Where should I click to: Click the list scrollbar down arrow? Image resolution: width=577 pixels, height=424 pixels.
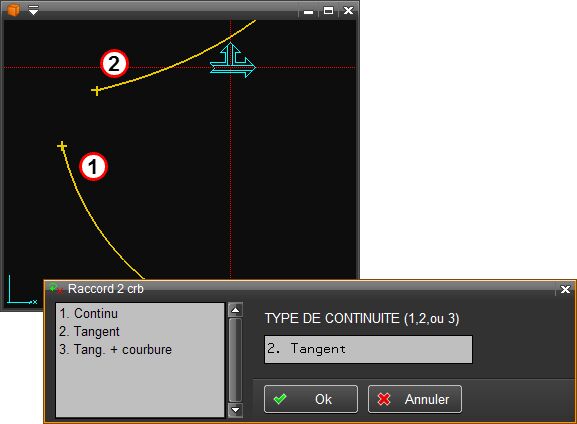(x=236, y=410)
